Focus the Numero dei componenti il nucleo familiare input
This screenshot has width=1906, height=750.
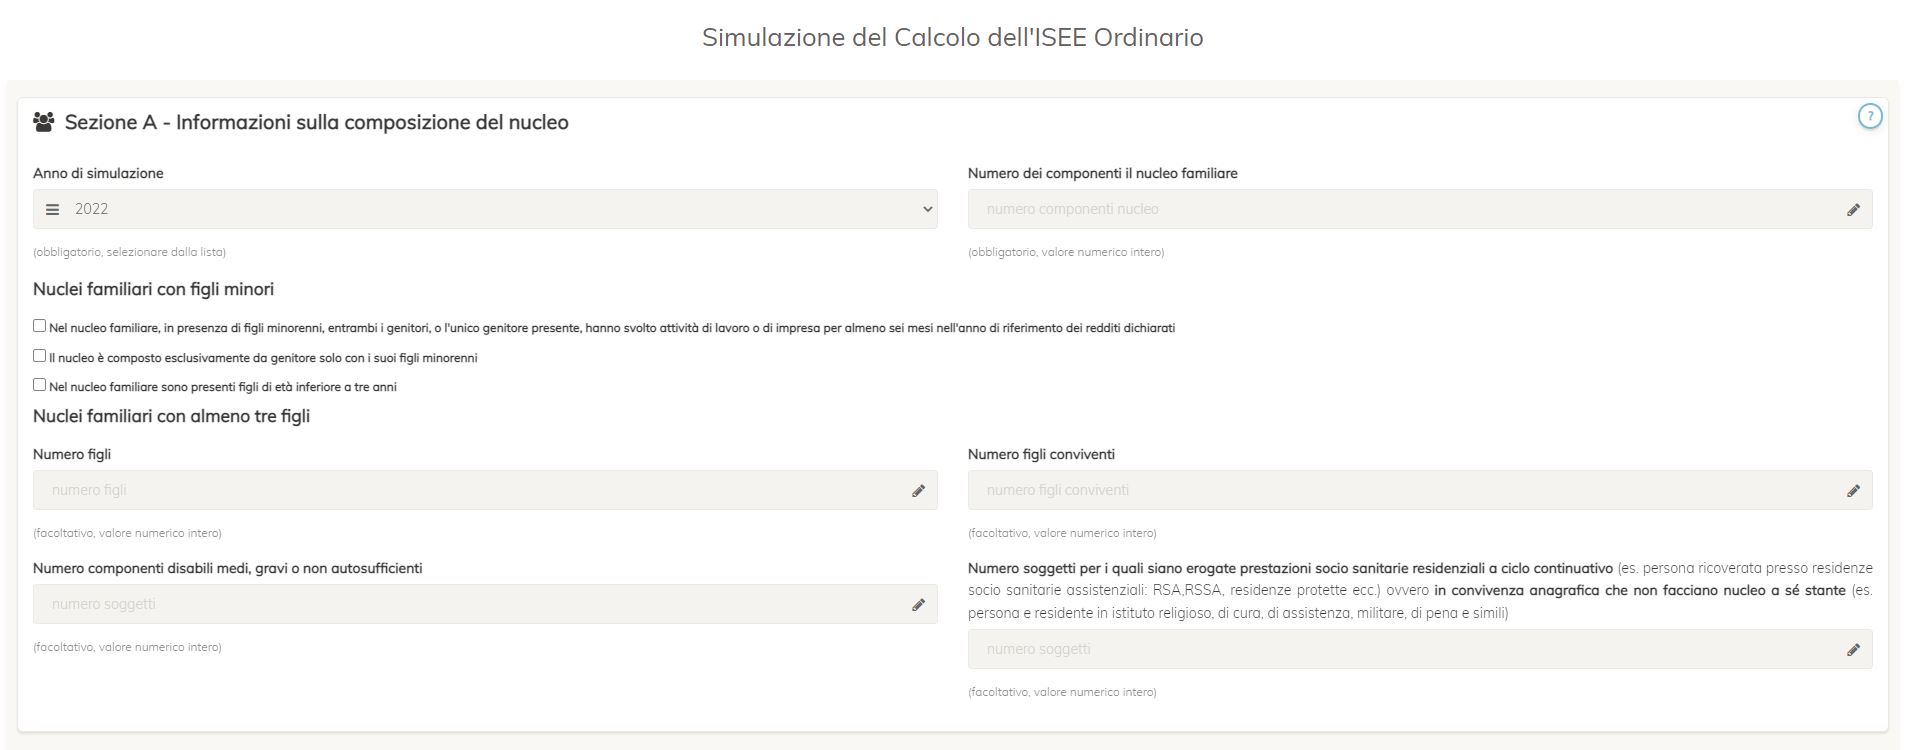pyautogui.click(x=1420, y=209)
